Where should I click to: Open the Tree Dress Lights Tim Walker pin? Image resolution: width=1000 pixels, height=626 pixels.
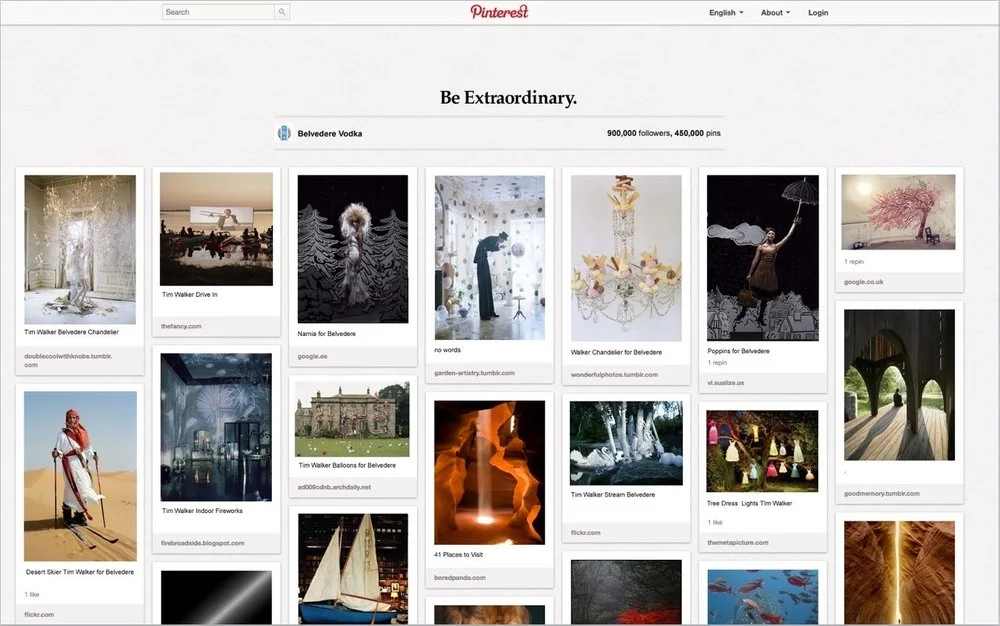[762, 450]
